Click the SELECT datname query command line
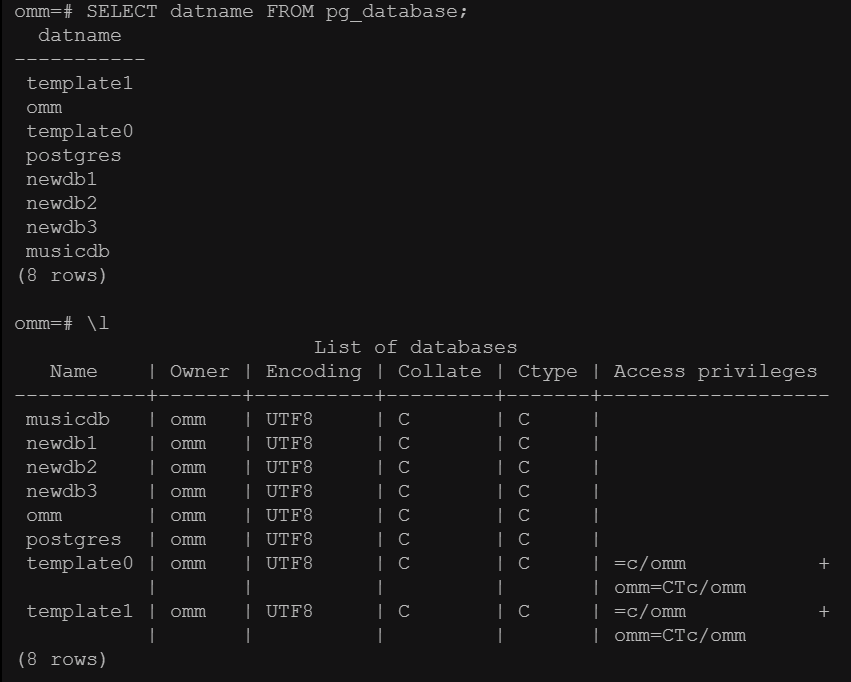 click(241, 12)
